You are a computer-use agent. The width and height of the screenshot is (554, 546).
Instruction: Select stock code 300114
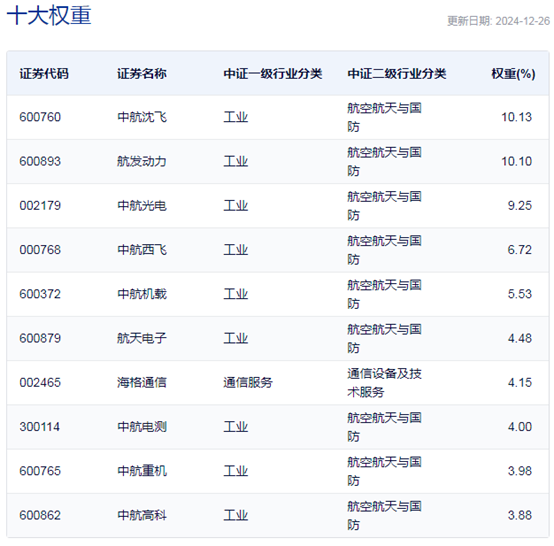point(40,427)
